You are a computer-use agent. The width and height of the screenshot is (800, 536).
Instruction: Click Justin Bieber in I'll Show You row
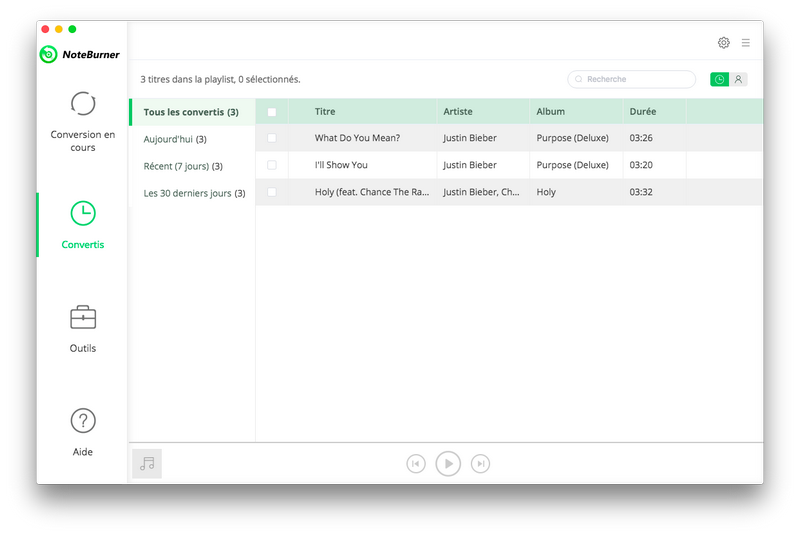point(469,165)
